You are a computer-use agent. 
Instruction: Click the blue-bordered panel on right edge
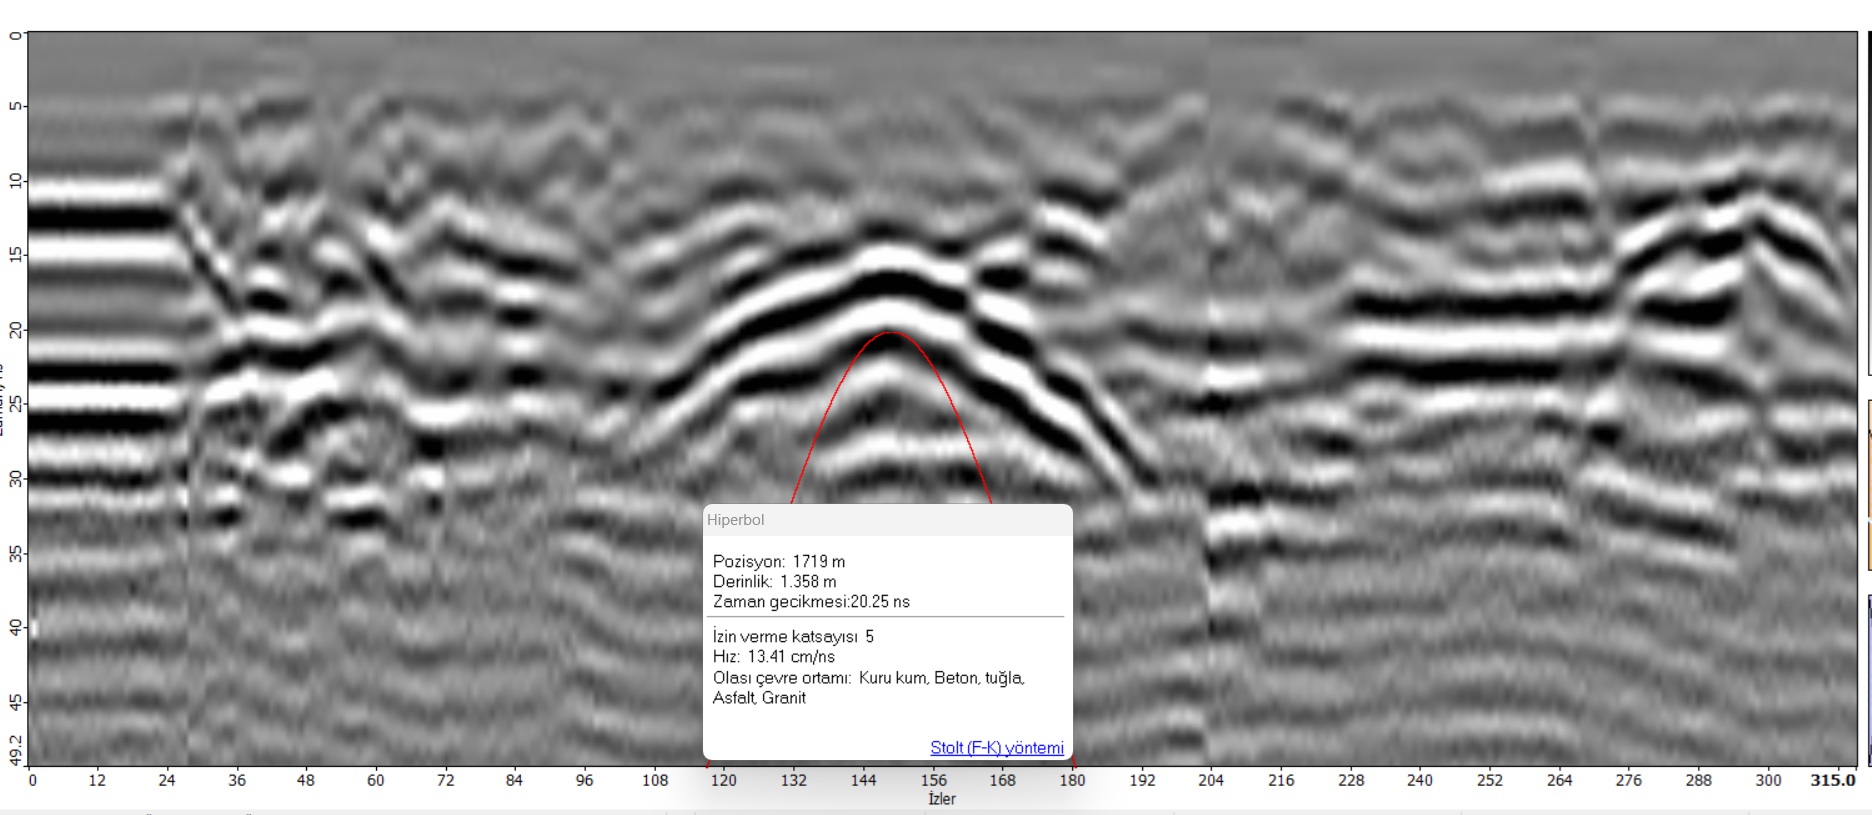point(1868,680)
